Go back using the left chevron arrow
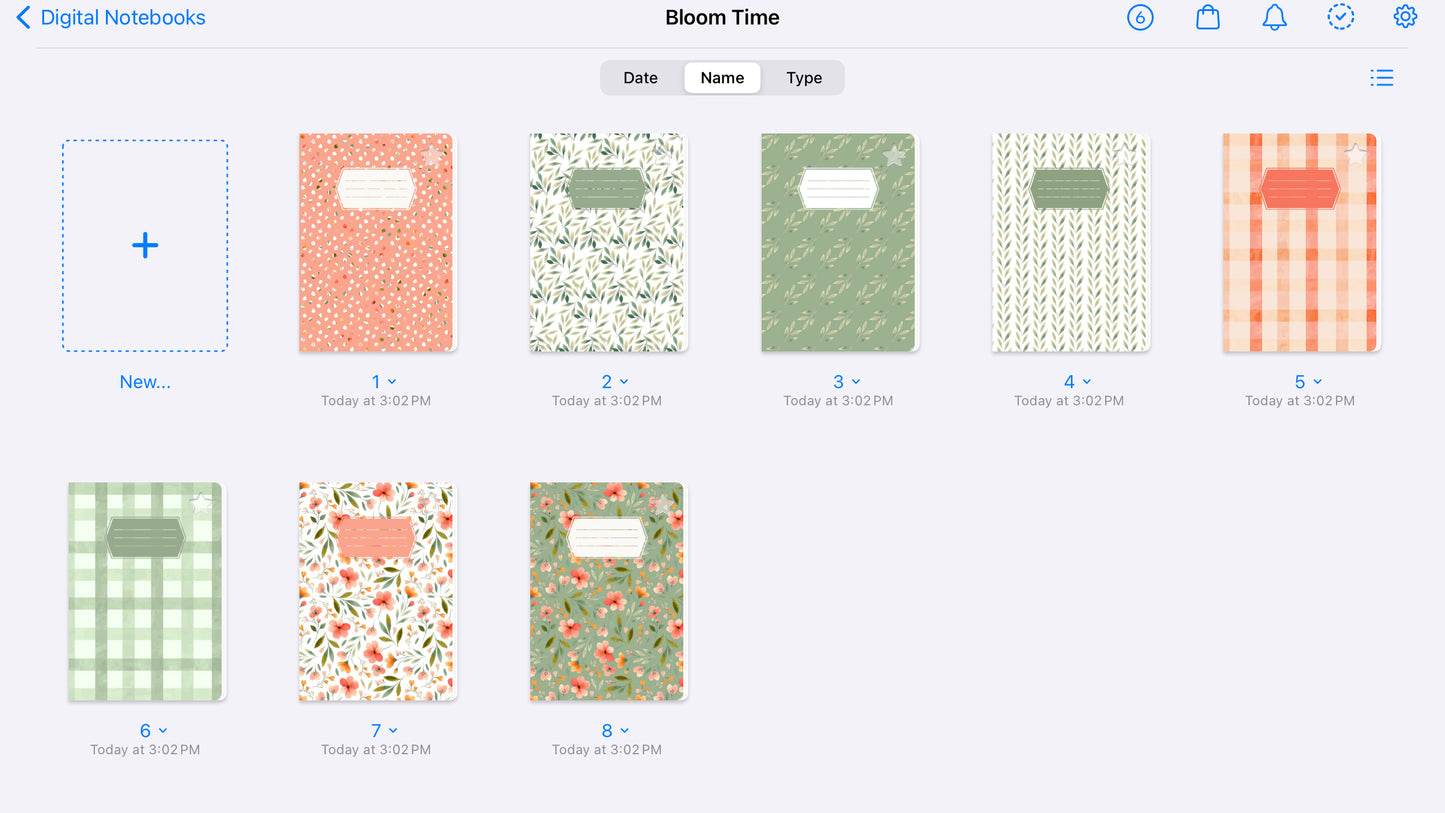Screen dimensions: 1445x813 (22, 17)
